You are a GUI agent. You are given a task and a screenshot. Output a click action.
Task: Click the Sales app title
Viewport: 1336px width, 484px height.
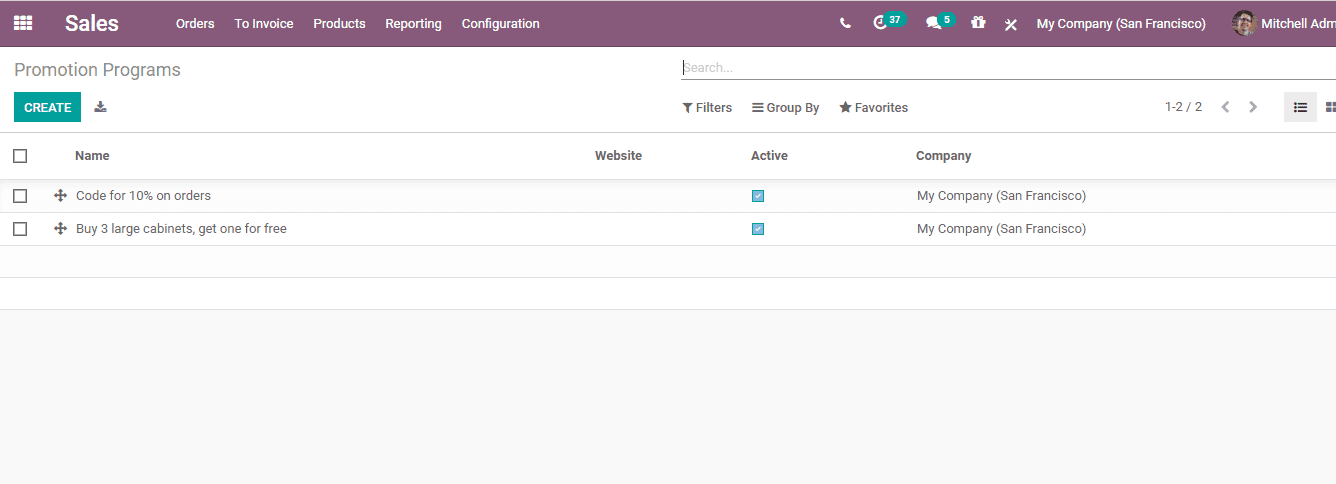[92, 23]
